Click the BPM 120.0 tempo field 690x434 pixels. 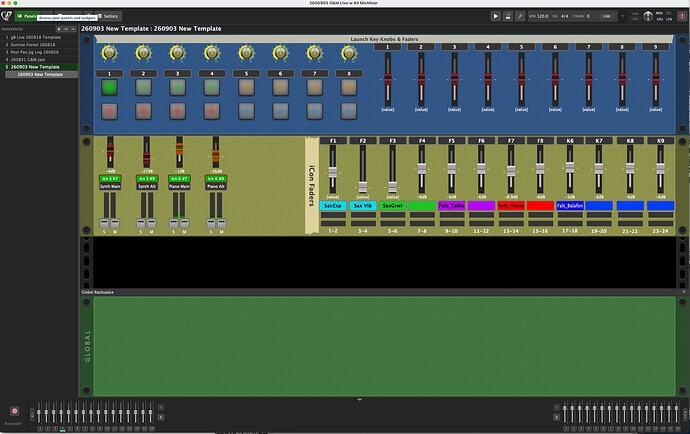539,16
